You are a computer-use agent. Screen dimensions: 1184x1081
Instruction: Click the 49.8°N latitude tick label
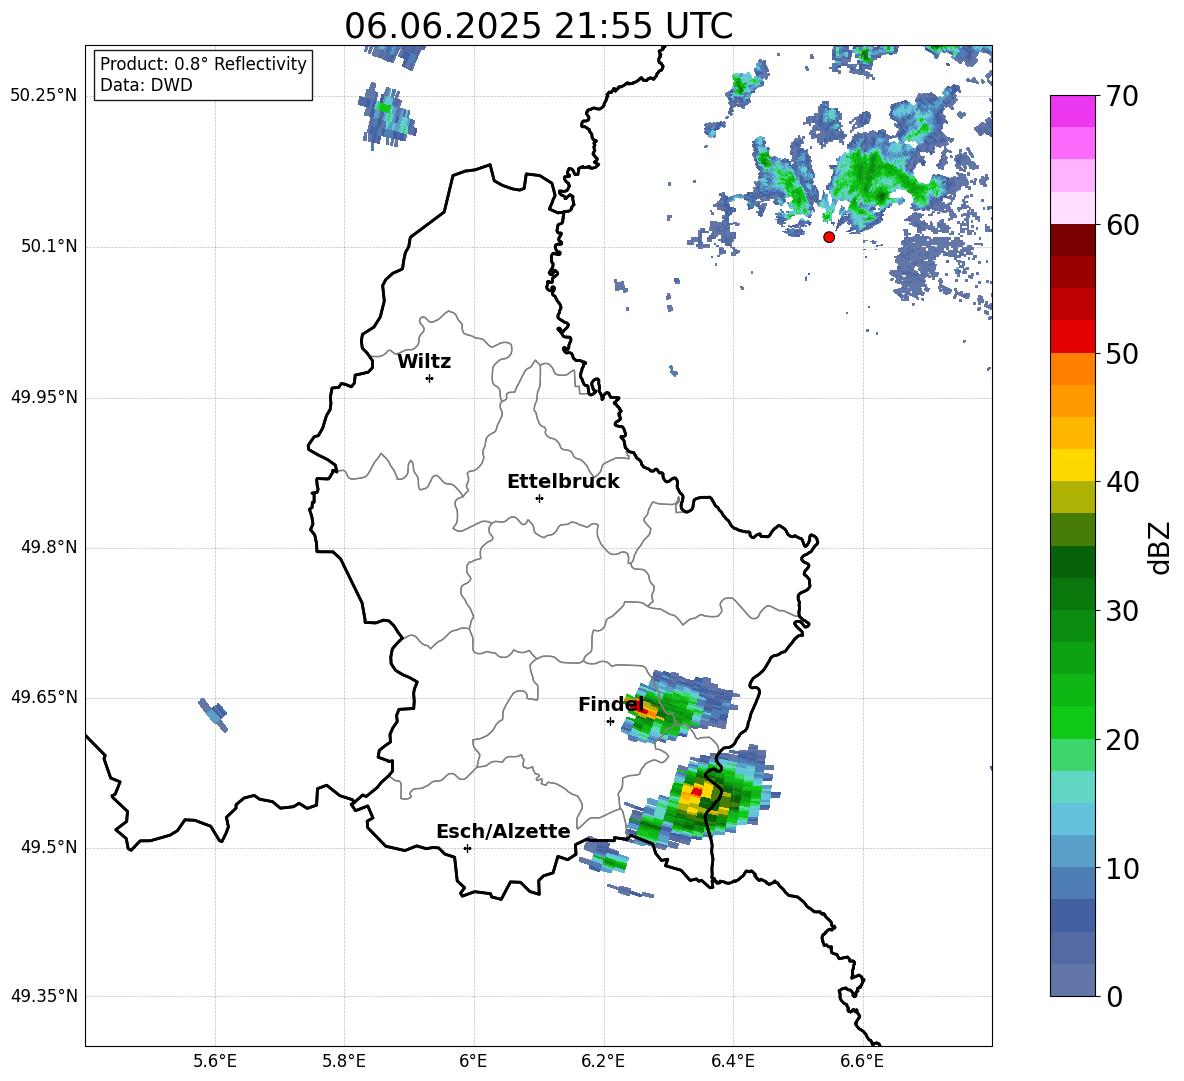pos(48,547)
